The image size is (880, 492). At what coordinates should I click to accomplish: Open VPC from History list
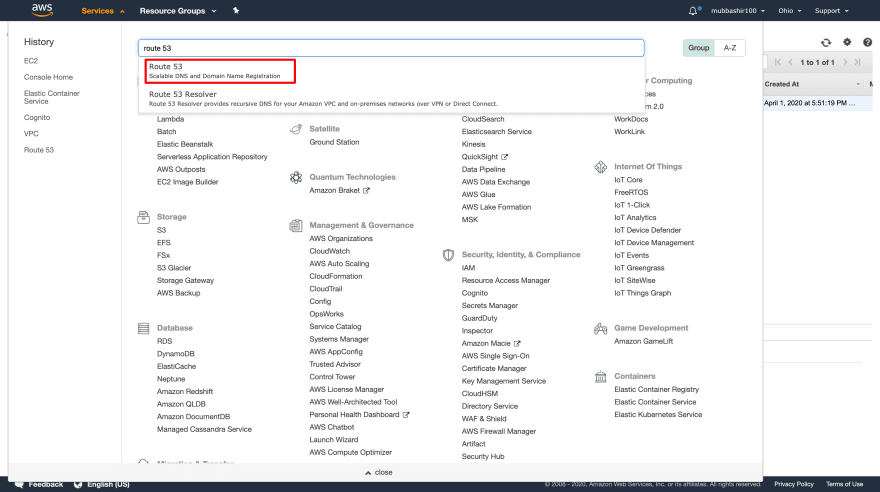click(x=31, y=134)
